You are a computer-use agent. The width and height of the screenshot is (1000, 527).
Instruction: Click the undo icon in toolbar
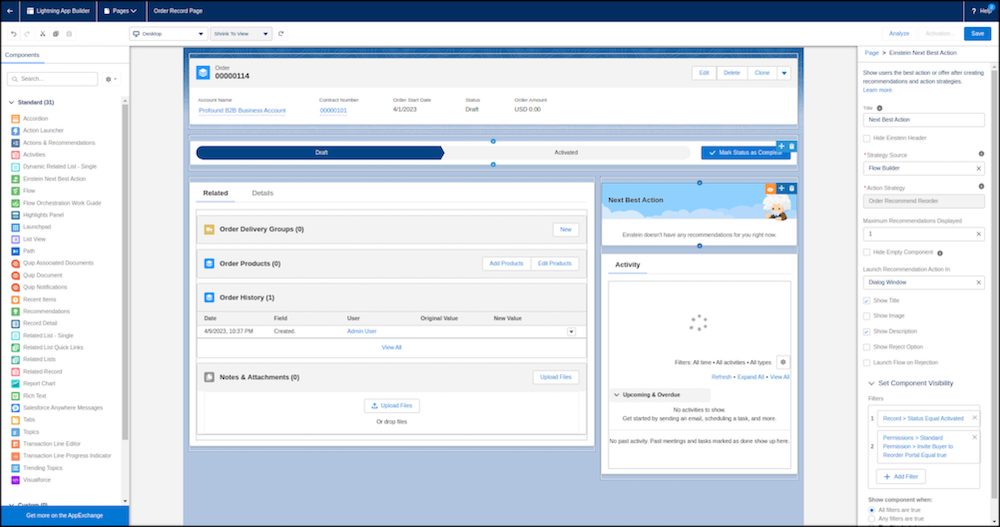coord(13,34)
